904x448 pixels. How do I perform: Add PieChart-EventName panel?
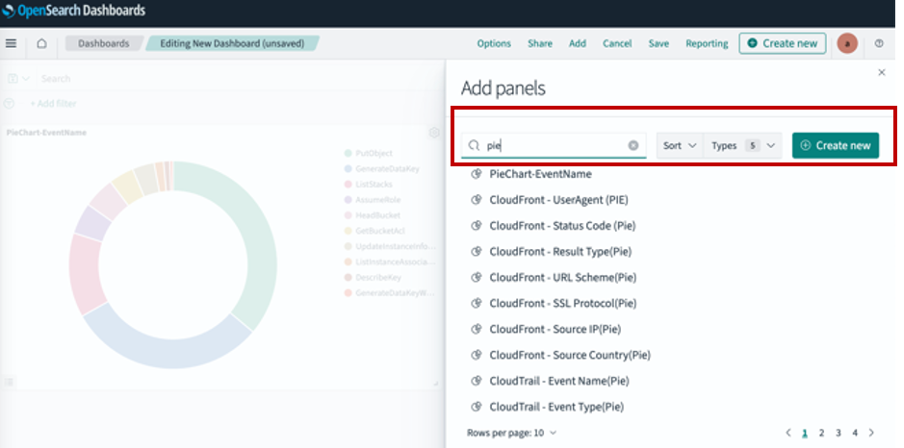coord(540,174)
